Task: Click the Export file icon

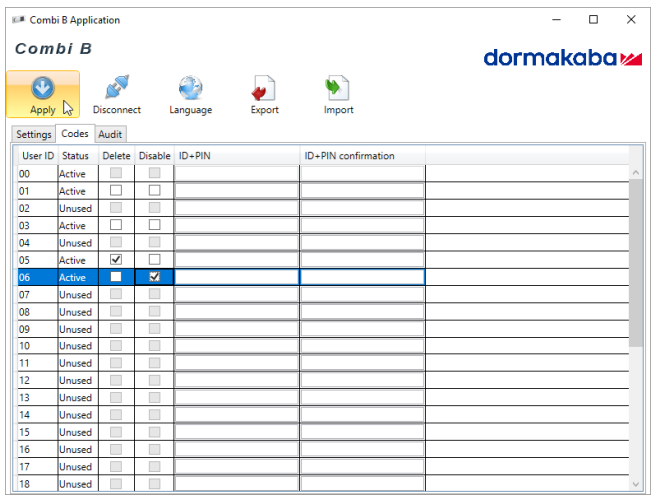Action: (264, 89)
